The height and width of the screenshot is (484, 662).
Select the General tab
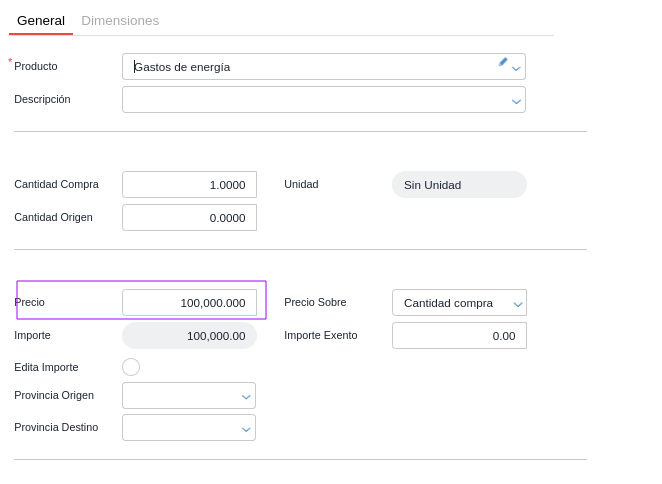pyautogui.click(x=41, y=20)
